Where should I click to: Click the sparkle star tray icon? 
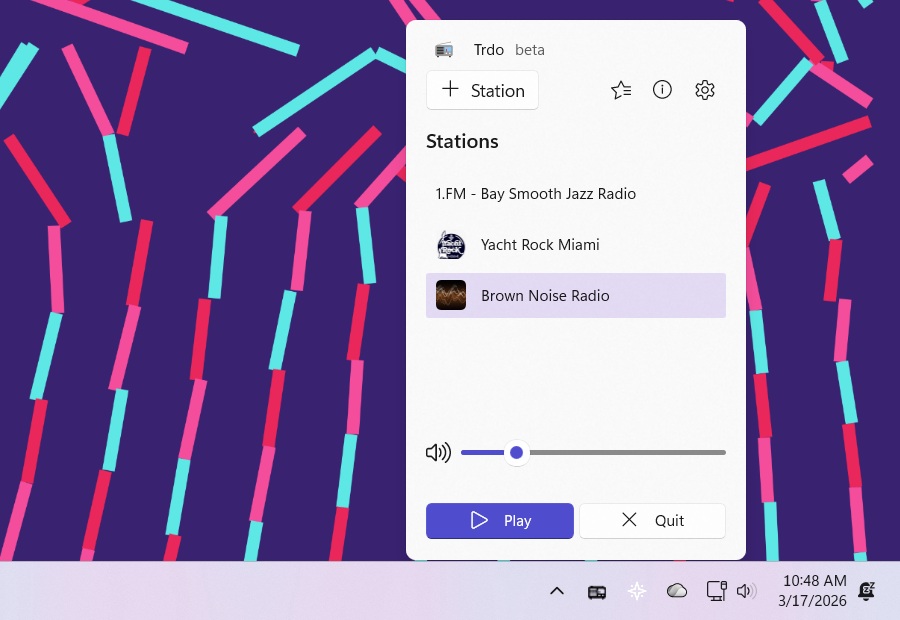click(x=637, y=591)
